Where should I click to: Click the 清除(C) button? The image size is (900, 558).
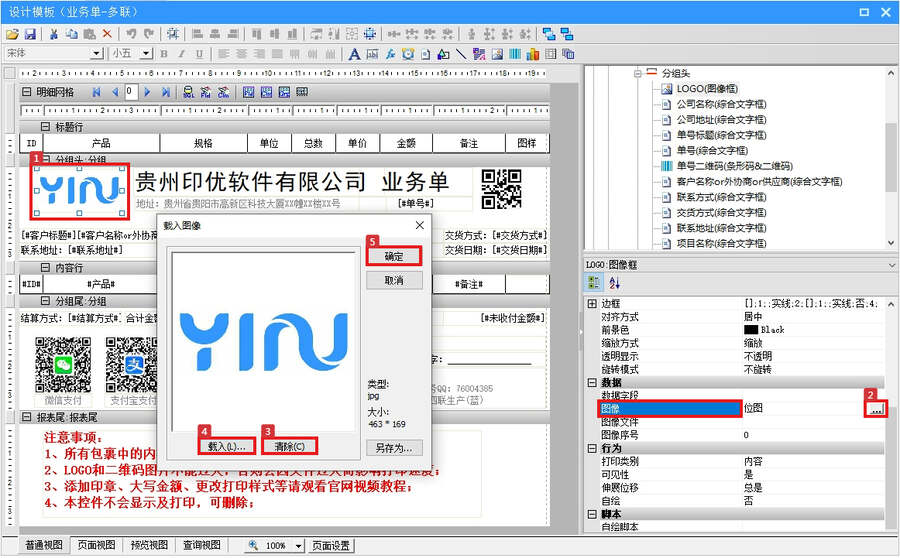(x=290, y=447)
